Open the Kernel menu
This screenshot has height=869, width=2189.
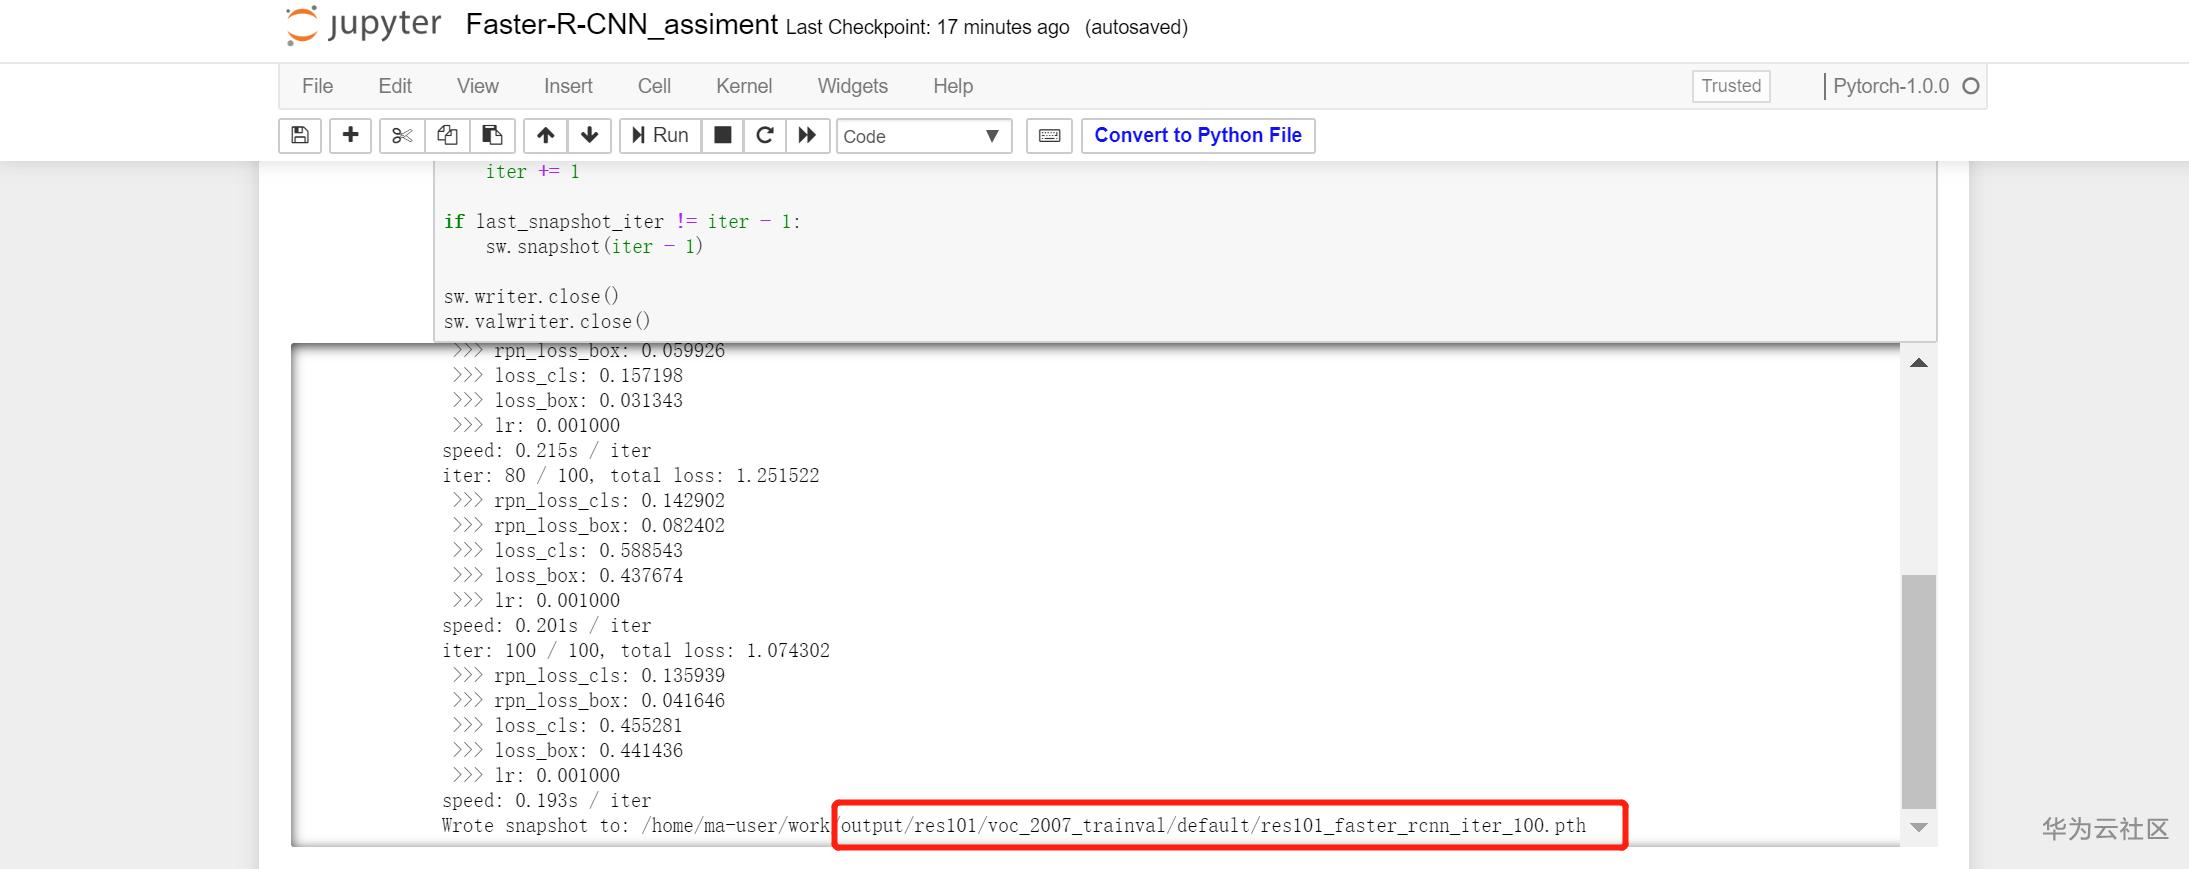pyautogui.click(x=744, y=86)
